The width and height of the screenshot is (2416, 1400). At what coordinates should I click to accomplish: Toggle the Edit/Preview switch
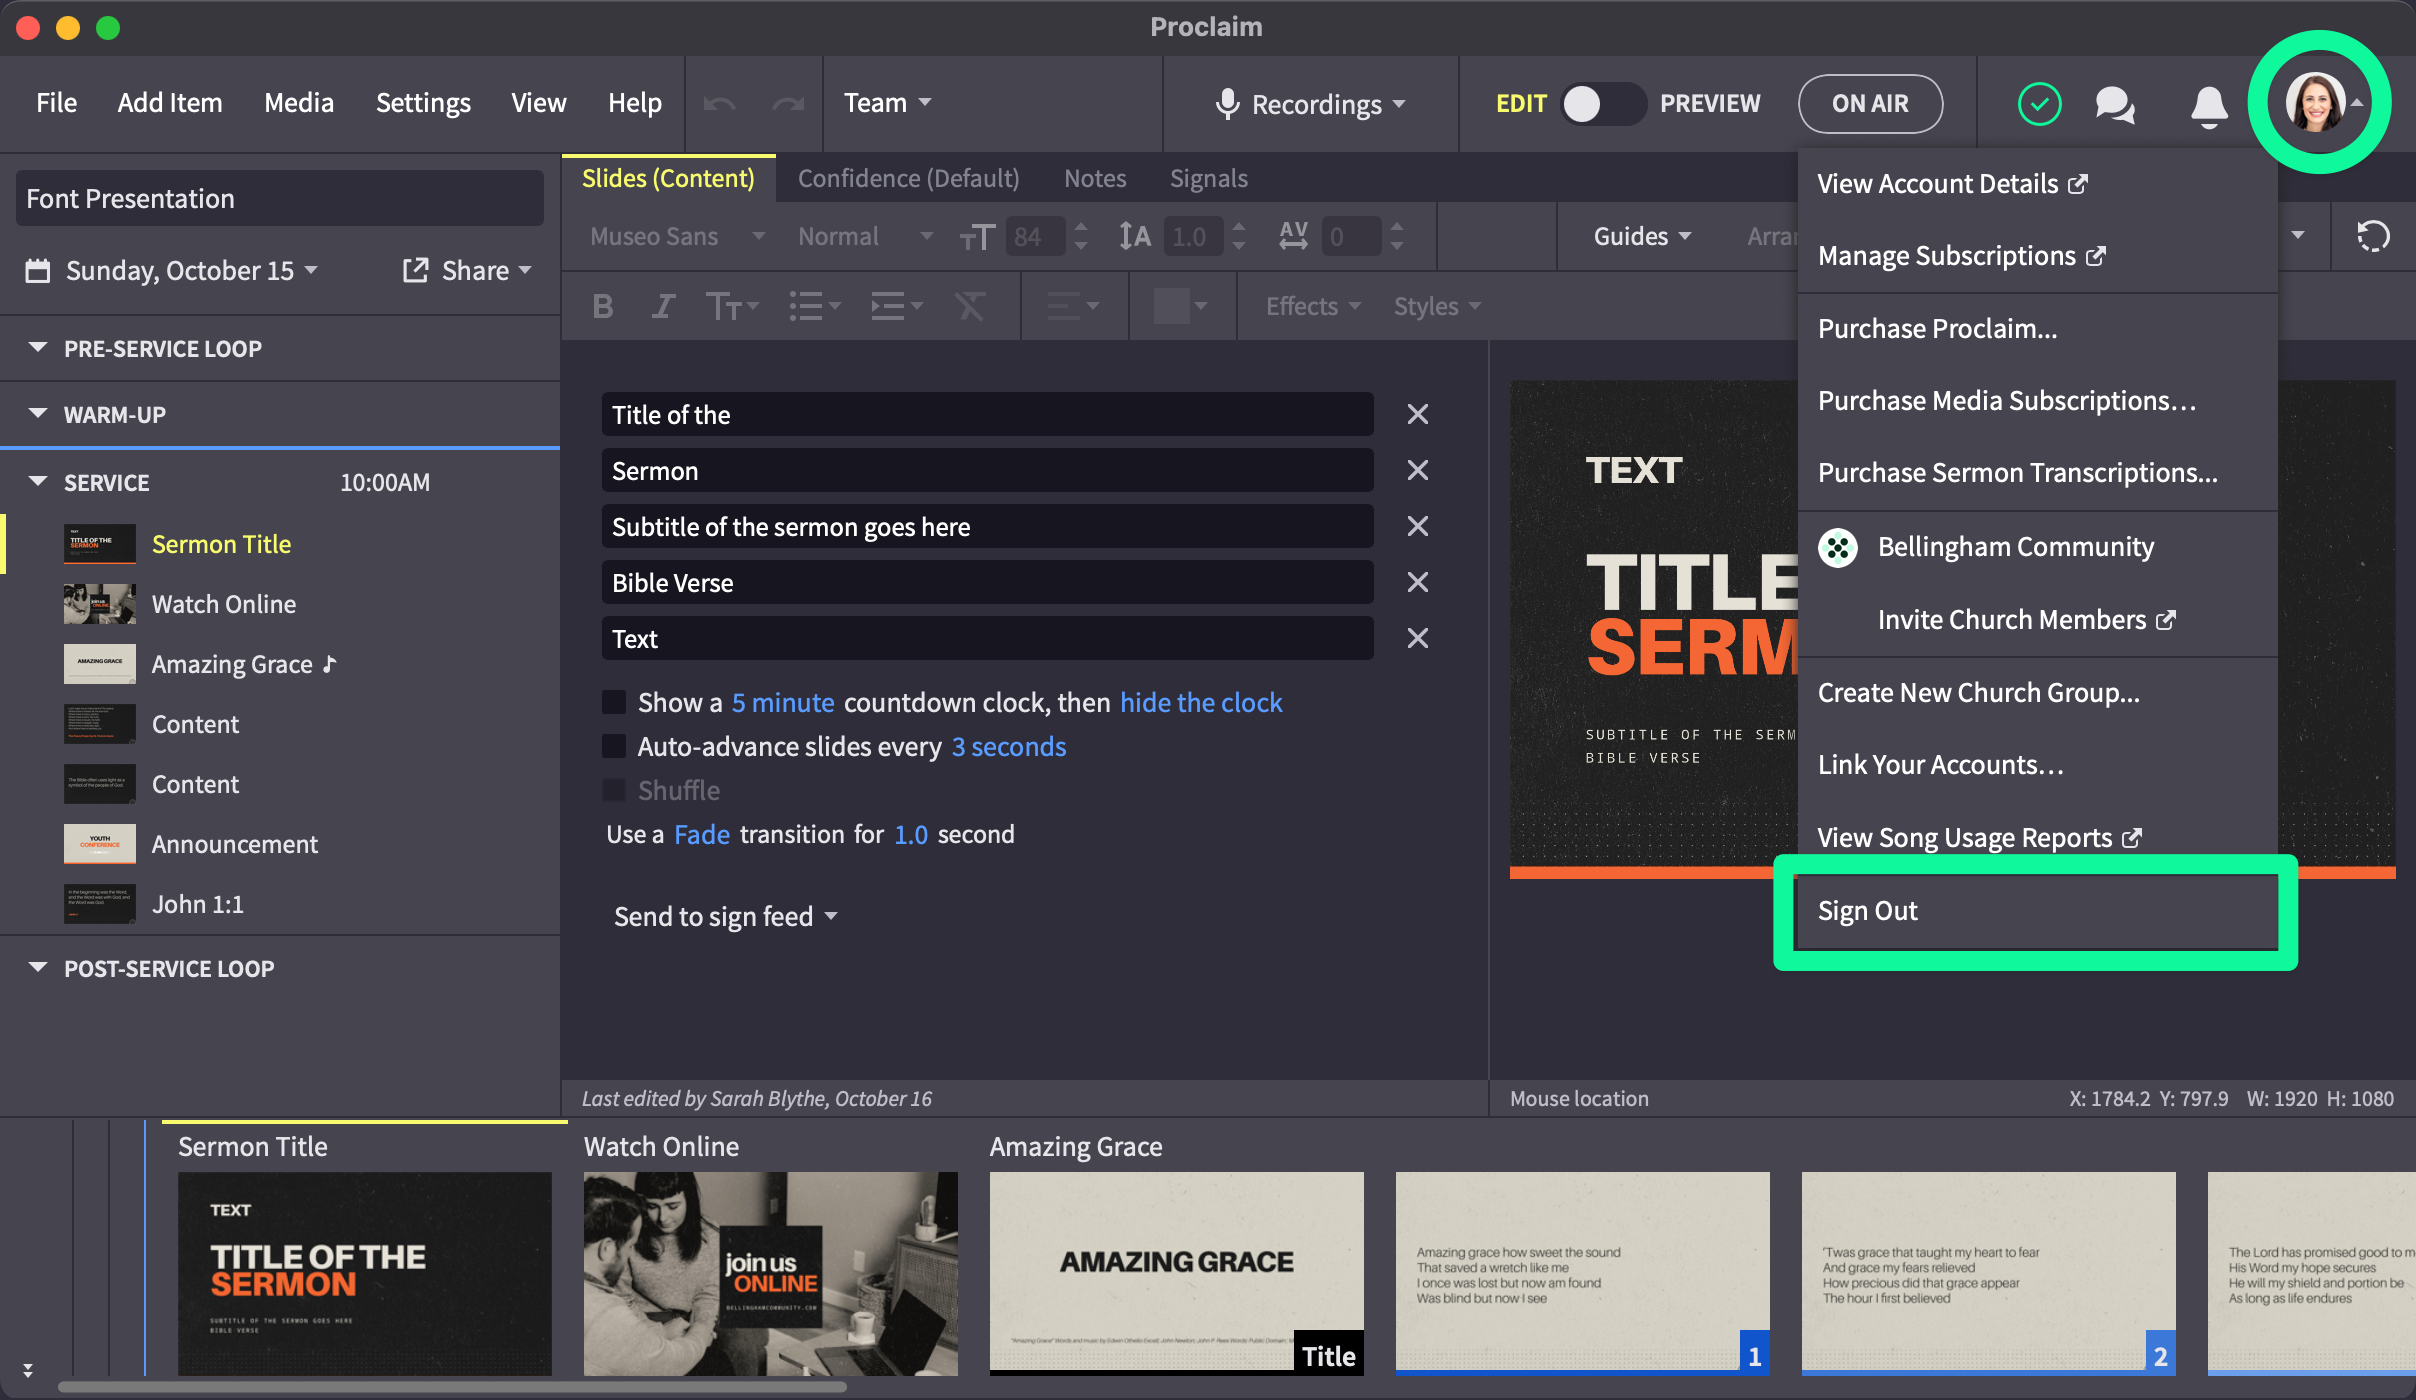click(1602, 104)
